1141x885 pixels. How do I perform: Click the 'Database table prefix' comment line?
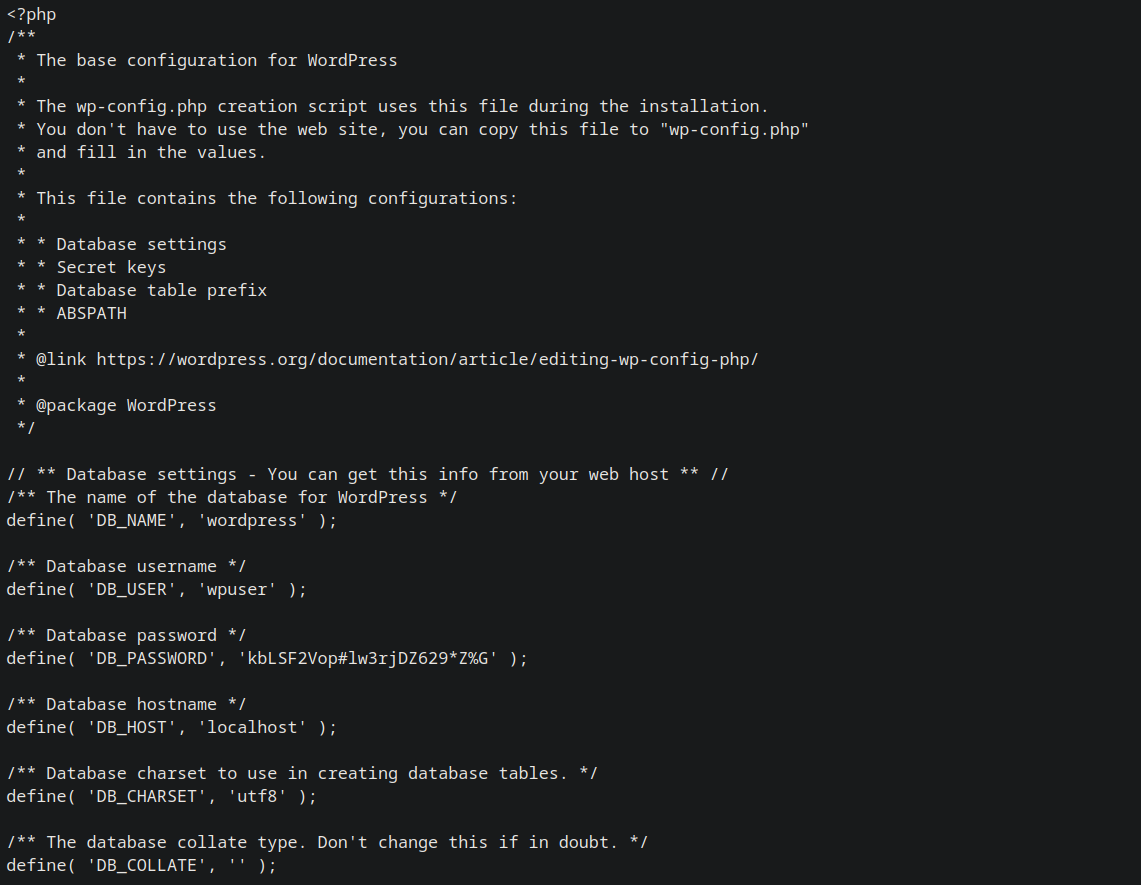click(161, 290)
